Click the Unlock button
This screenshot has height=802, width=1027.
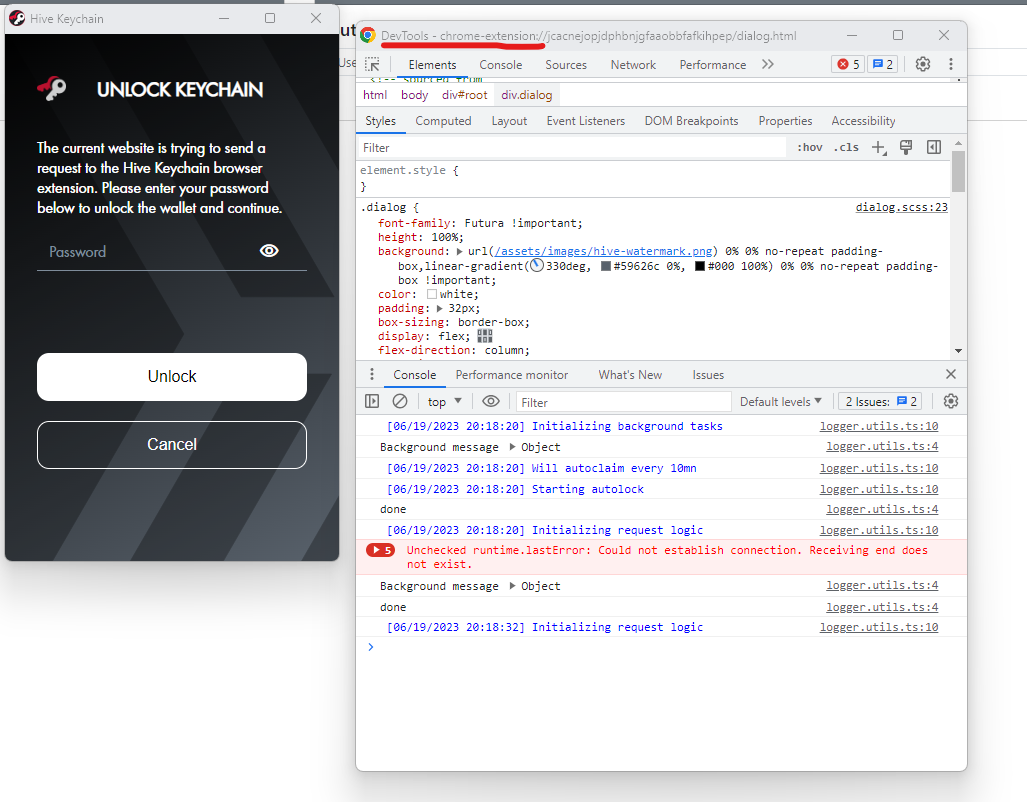pyautogui.click(x=172, y=377)
